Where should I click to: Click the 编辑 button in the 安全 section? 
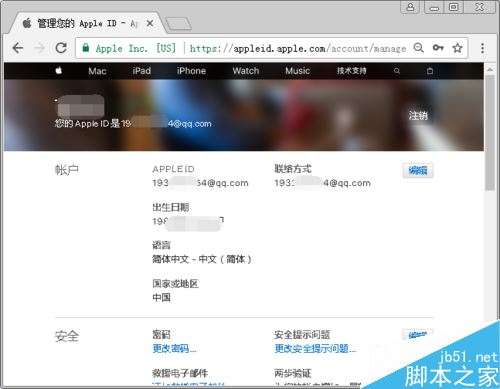[x=418, y=335]
